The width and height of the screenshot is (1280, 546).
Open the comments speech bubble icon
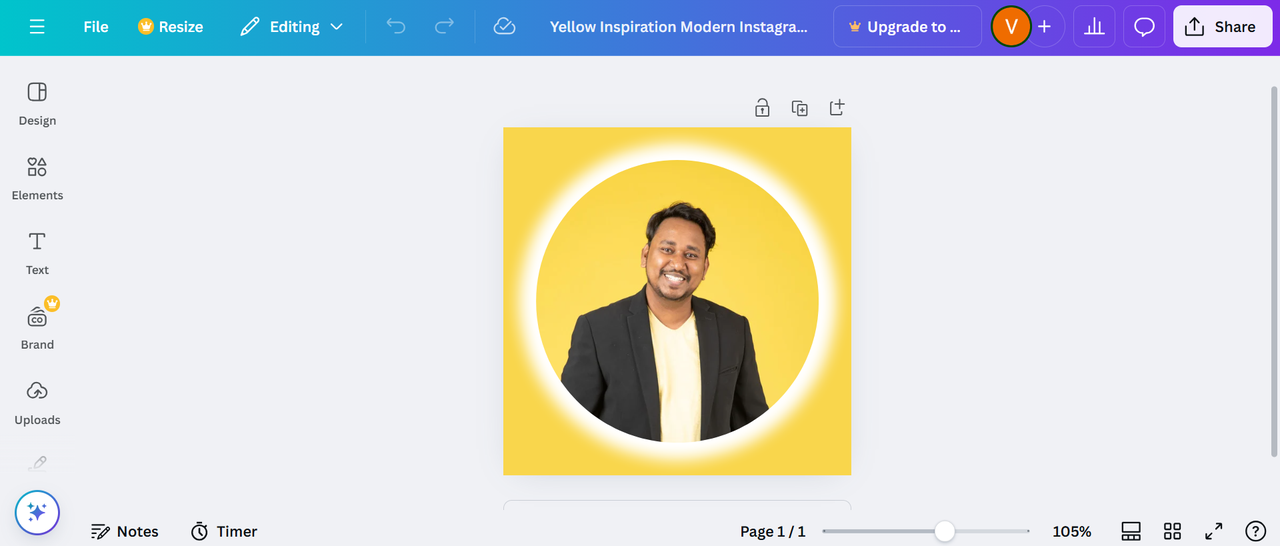tap(1144, 27)
